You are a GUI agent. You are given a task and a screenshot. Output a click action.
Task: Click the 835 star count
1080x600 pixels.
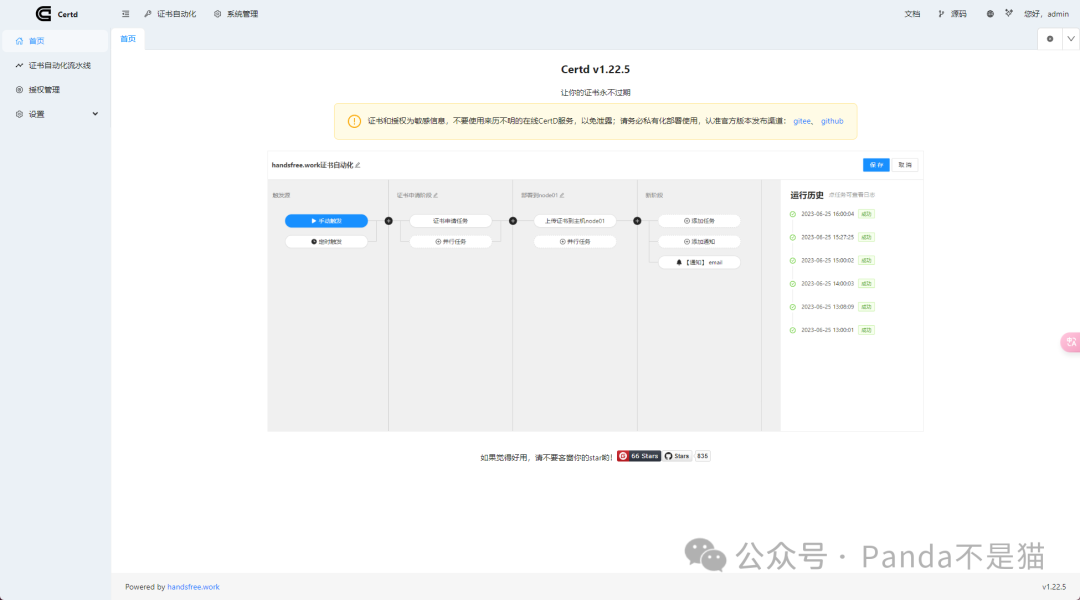(x=703, y=456)
